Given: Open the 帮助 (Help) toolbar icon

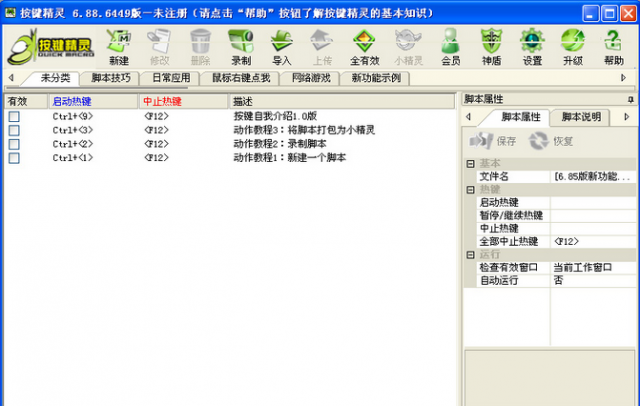Looking at the screenshot, I should (613, 46).
